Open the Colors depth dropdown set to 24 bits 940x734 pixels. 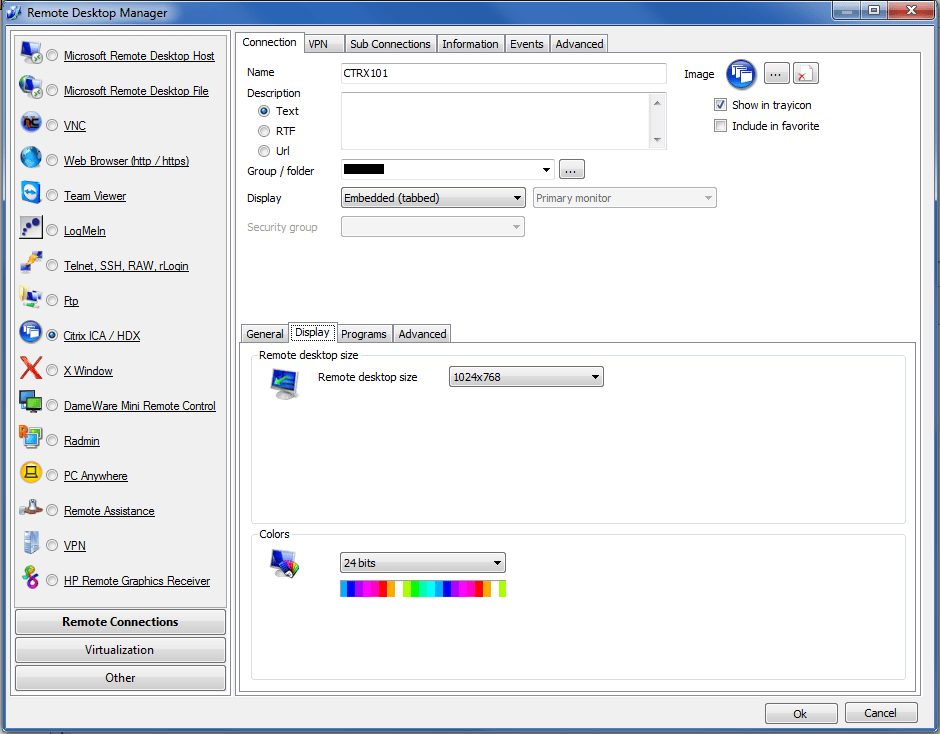pyautogui.click(x=422, y=562)
